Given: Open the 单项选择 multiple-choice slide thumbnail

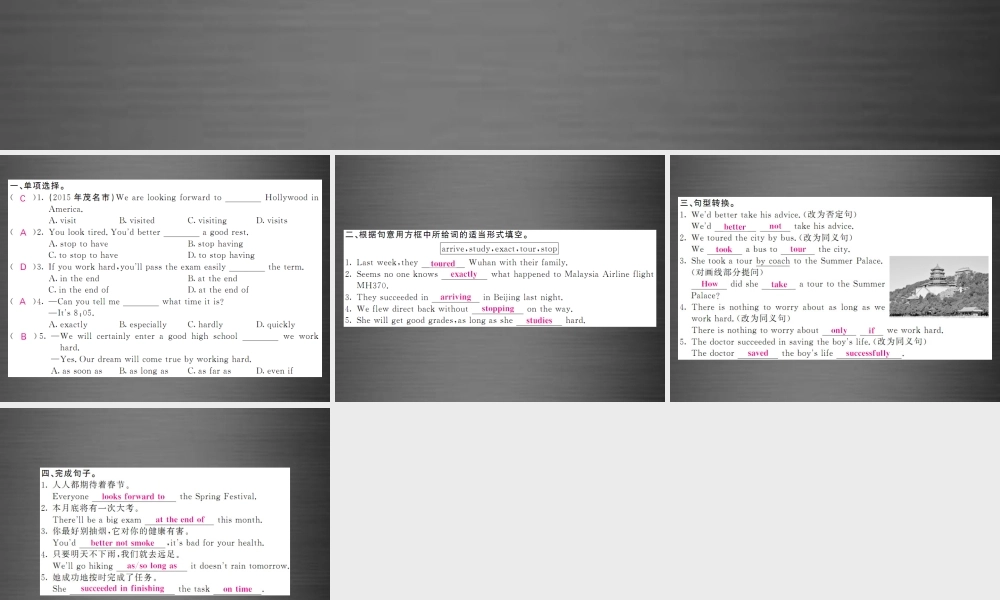Looking at the screenshot, I should pos(165,278).
